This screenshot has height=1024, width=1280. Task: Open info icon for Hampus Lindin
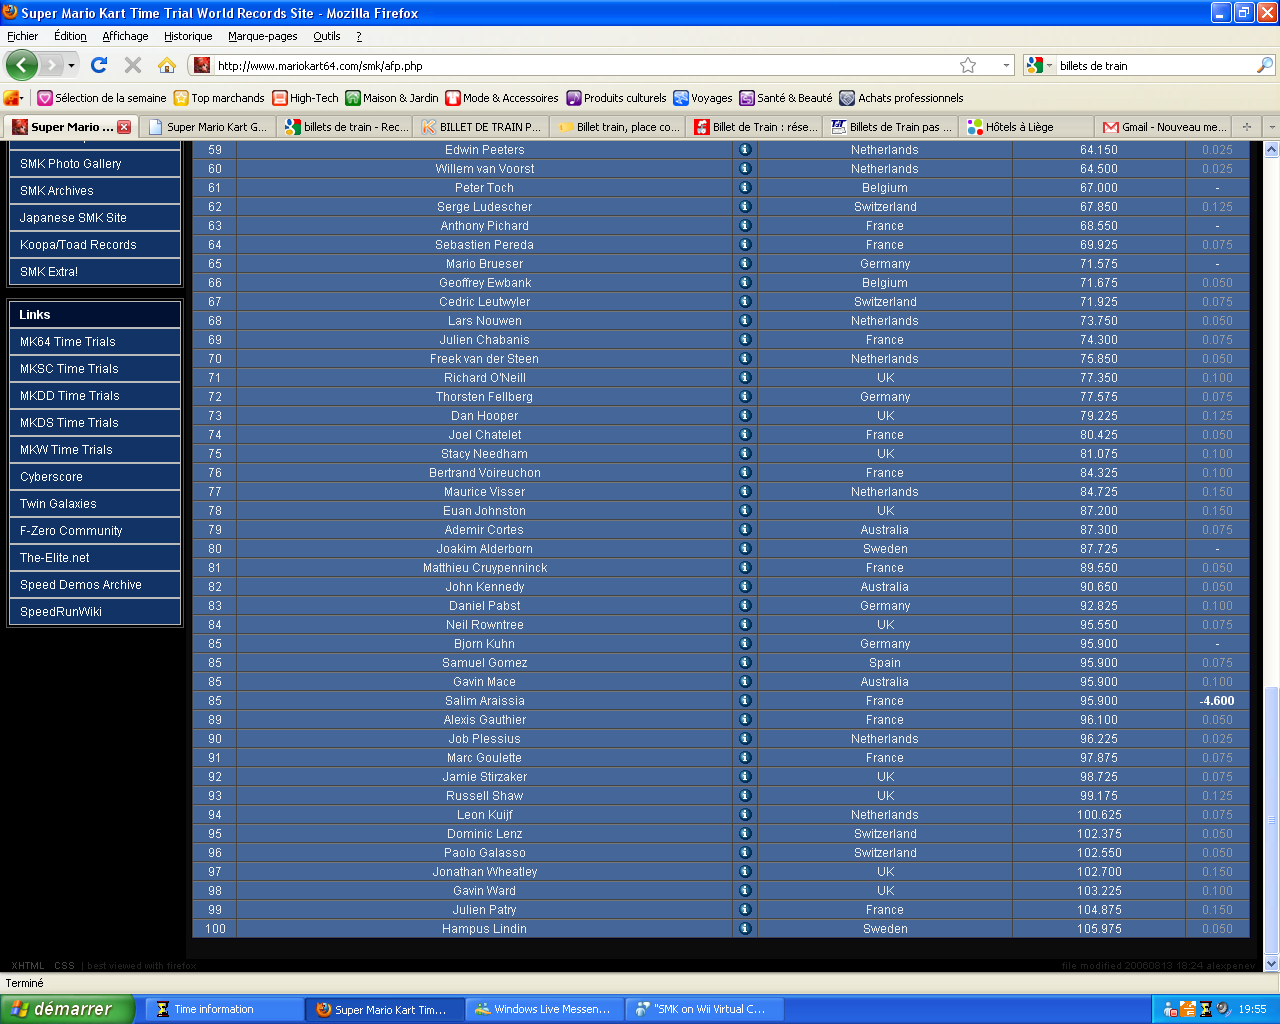pos(745,929)
